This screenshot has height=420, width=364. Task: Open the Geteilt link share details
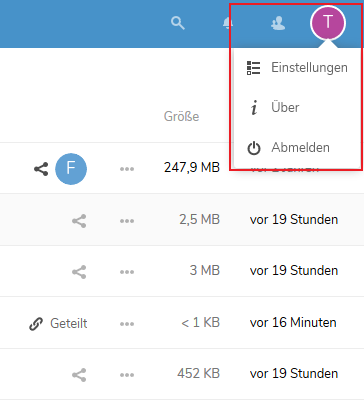[58, 324]
